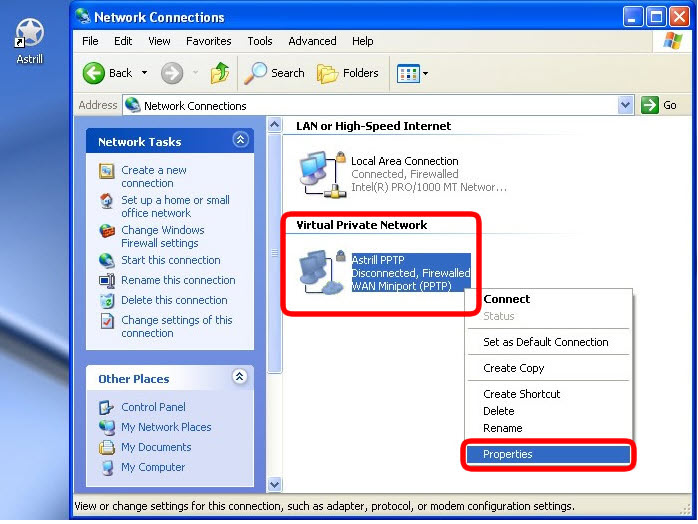698x524 pixels.
Task: Click the green Back arrow button
Action: click(93, 73)
